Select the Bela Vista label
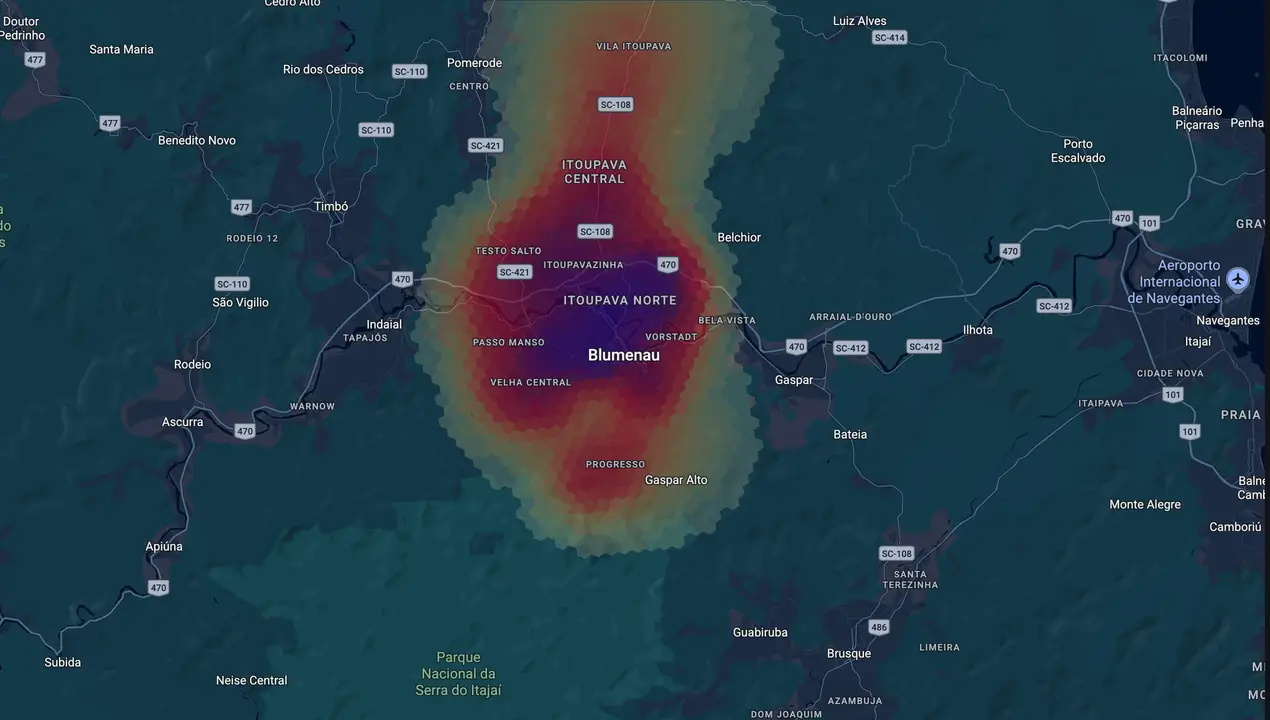1270x720 pixels. tap(727, 320)
